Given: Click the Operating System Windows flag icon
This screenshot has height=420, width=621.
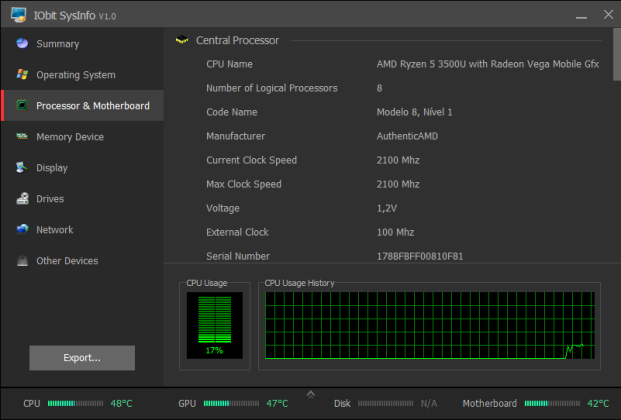Looking at the screenshot, I should (22, 74).
